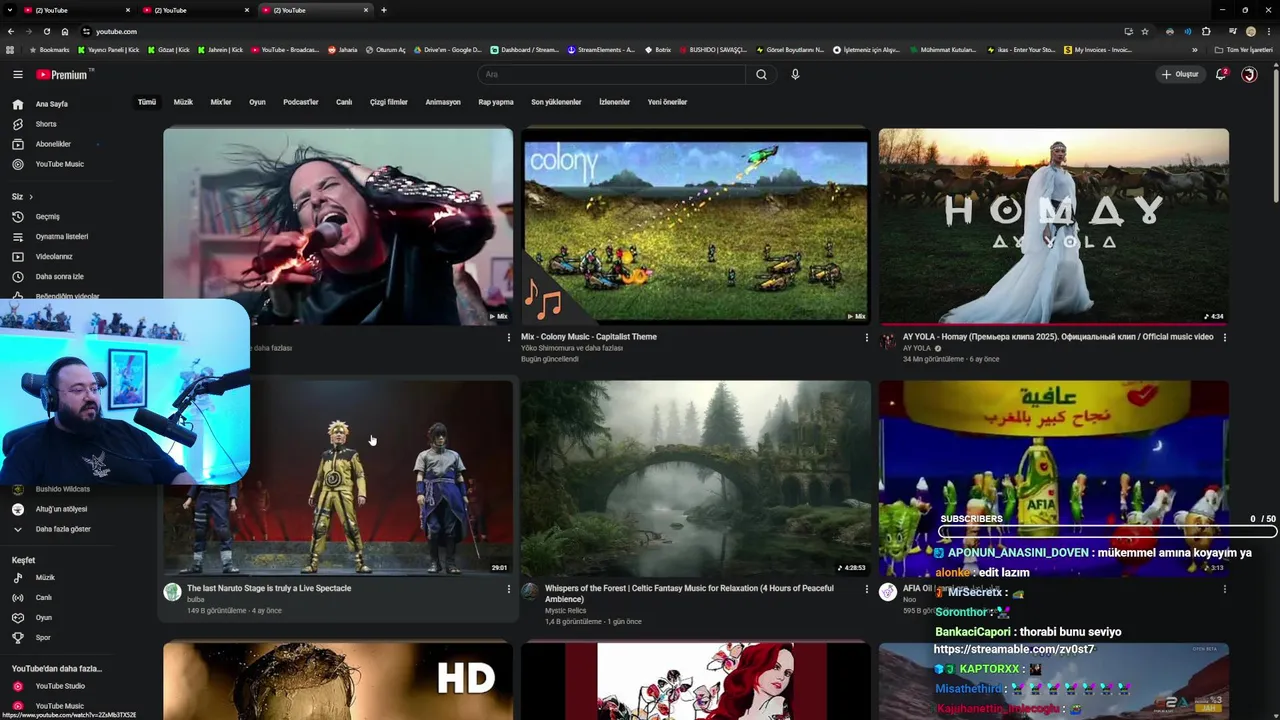Open the account avatar menu
The image size is (1280, 720).
1249,74
